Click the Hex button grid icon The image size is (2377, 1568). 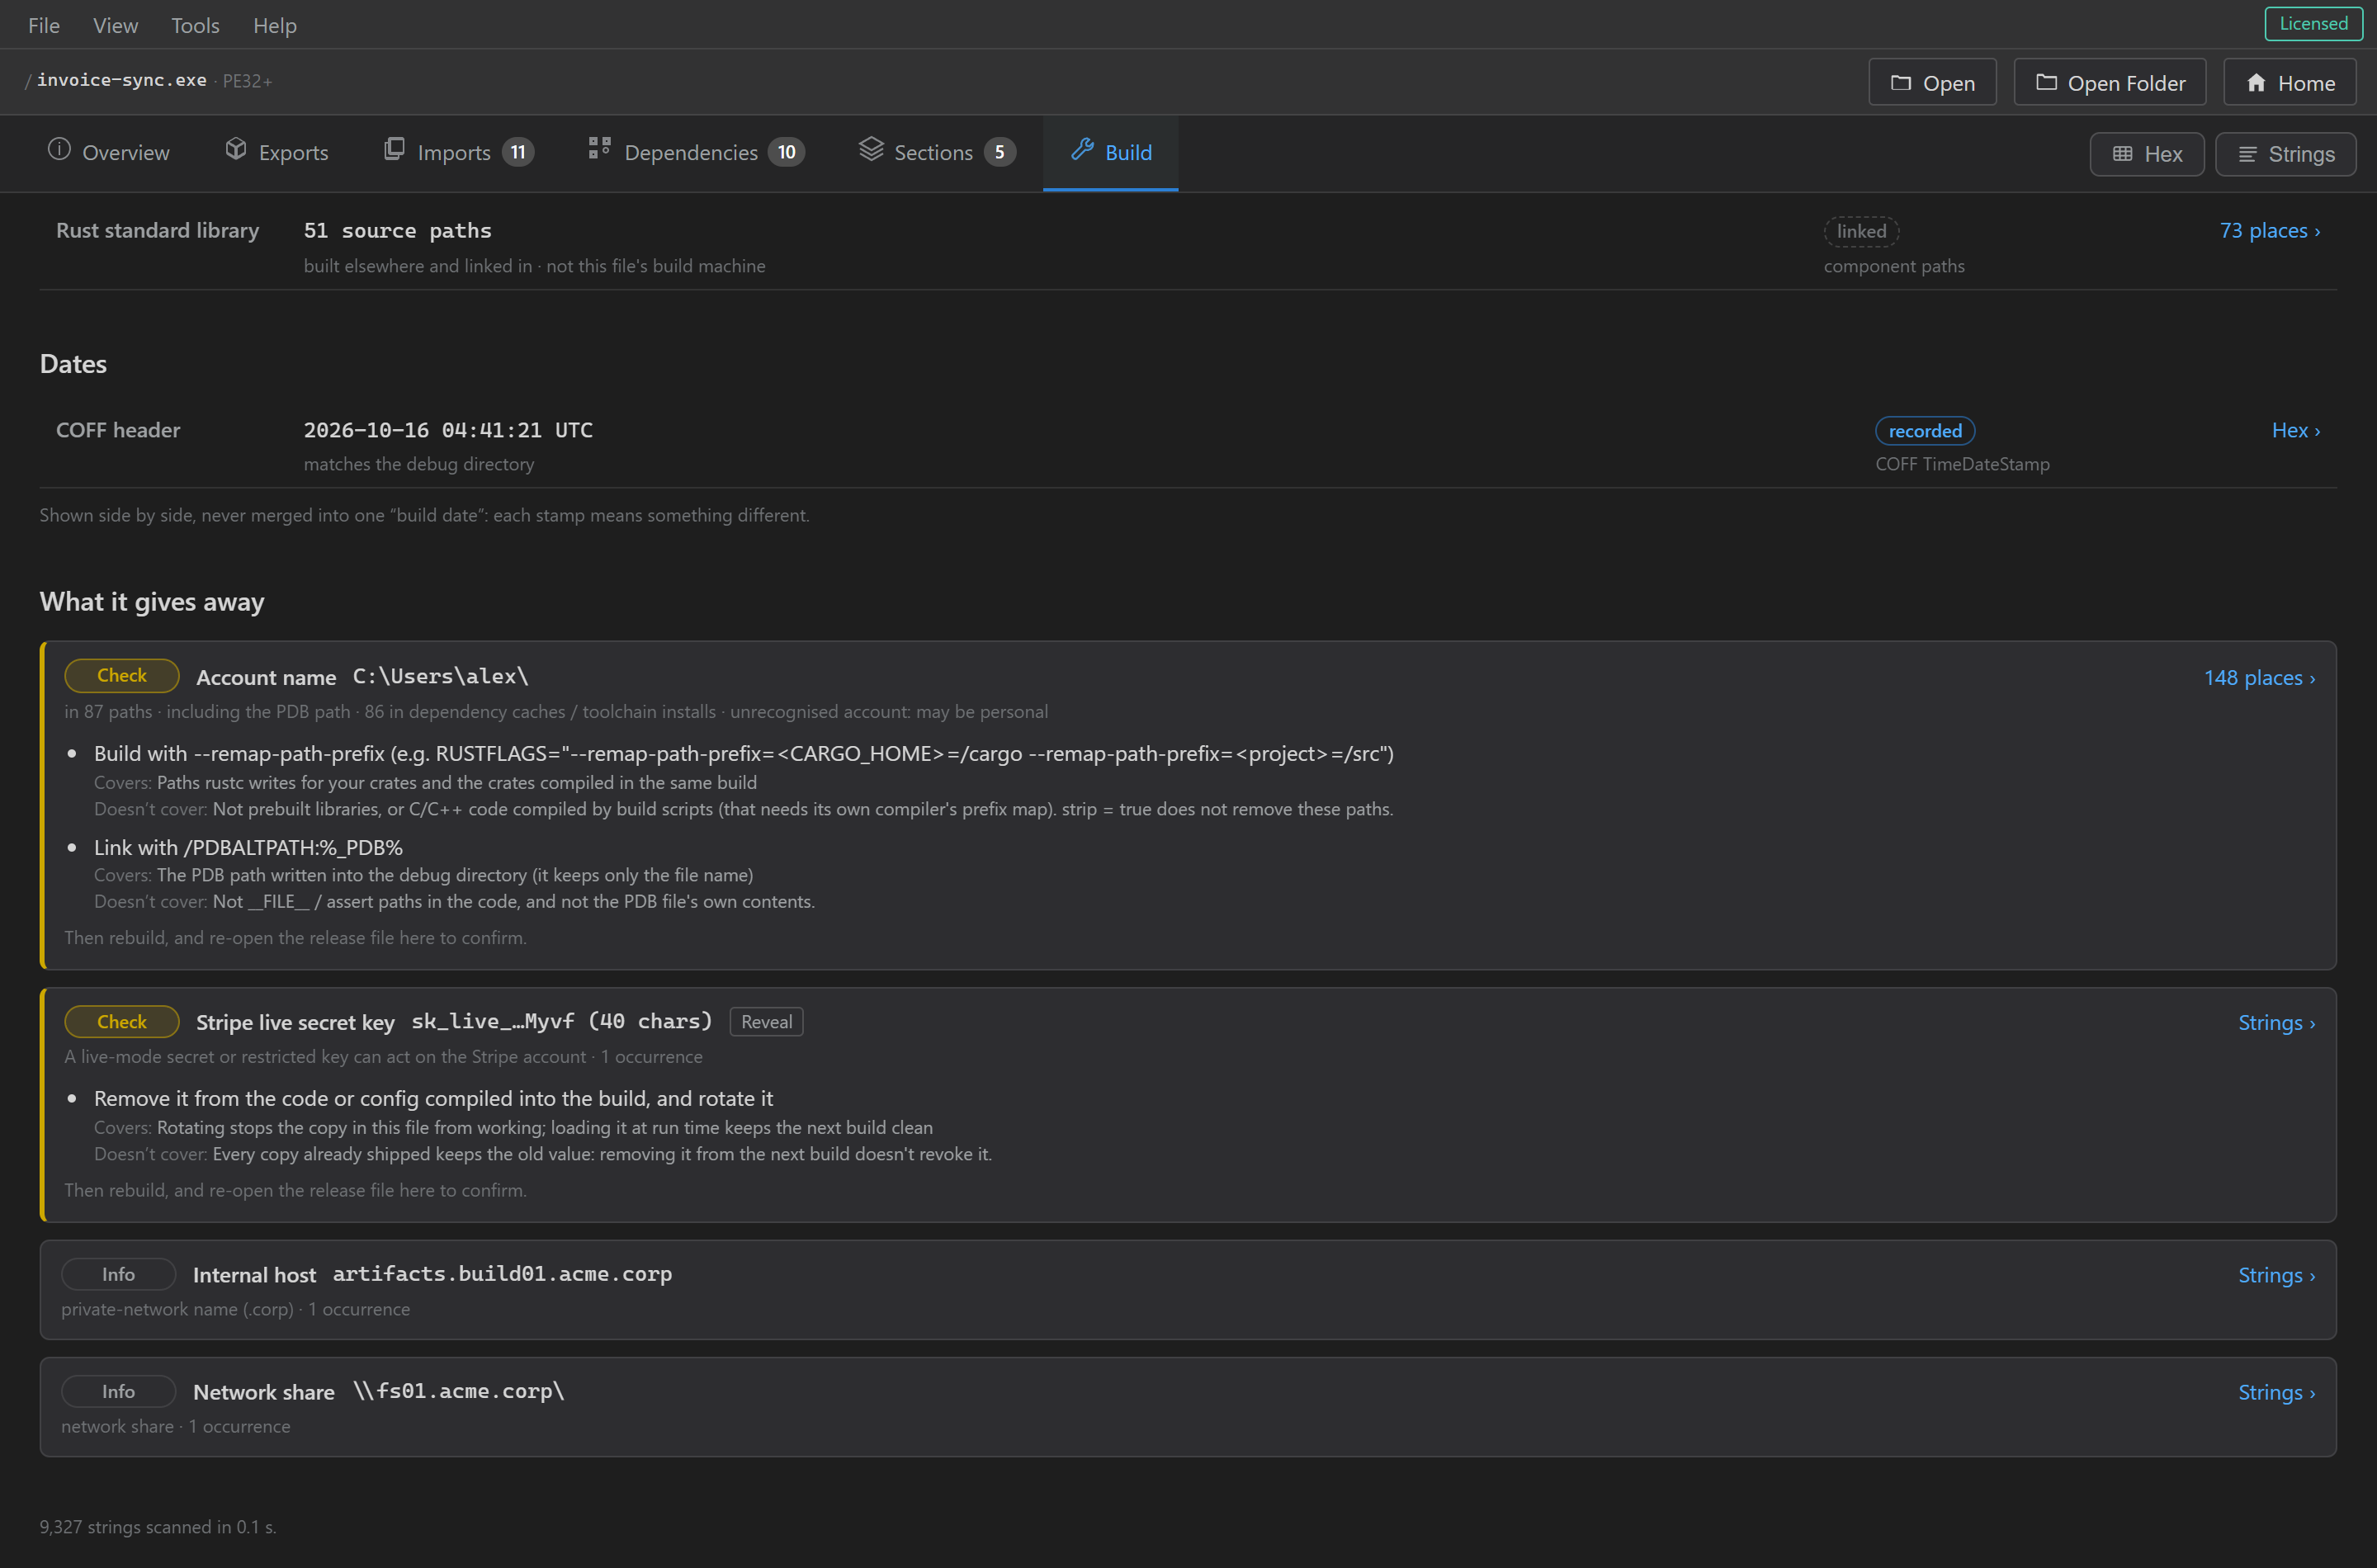click(x=2122, y=154)
